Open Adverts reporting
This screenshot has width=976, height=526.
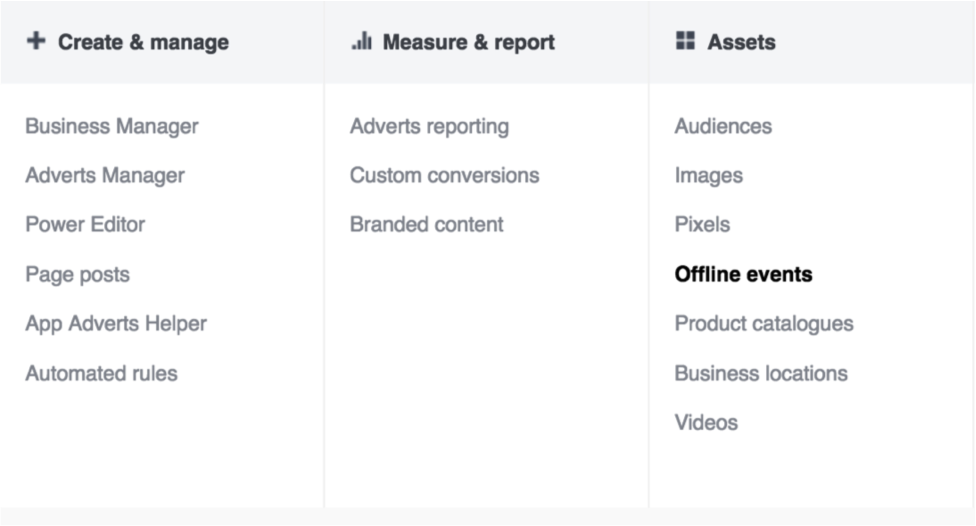coord(429,126)
